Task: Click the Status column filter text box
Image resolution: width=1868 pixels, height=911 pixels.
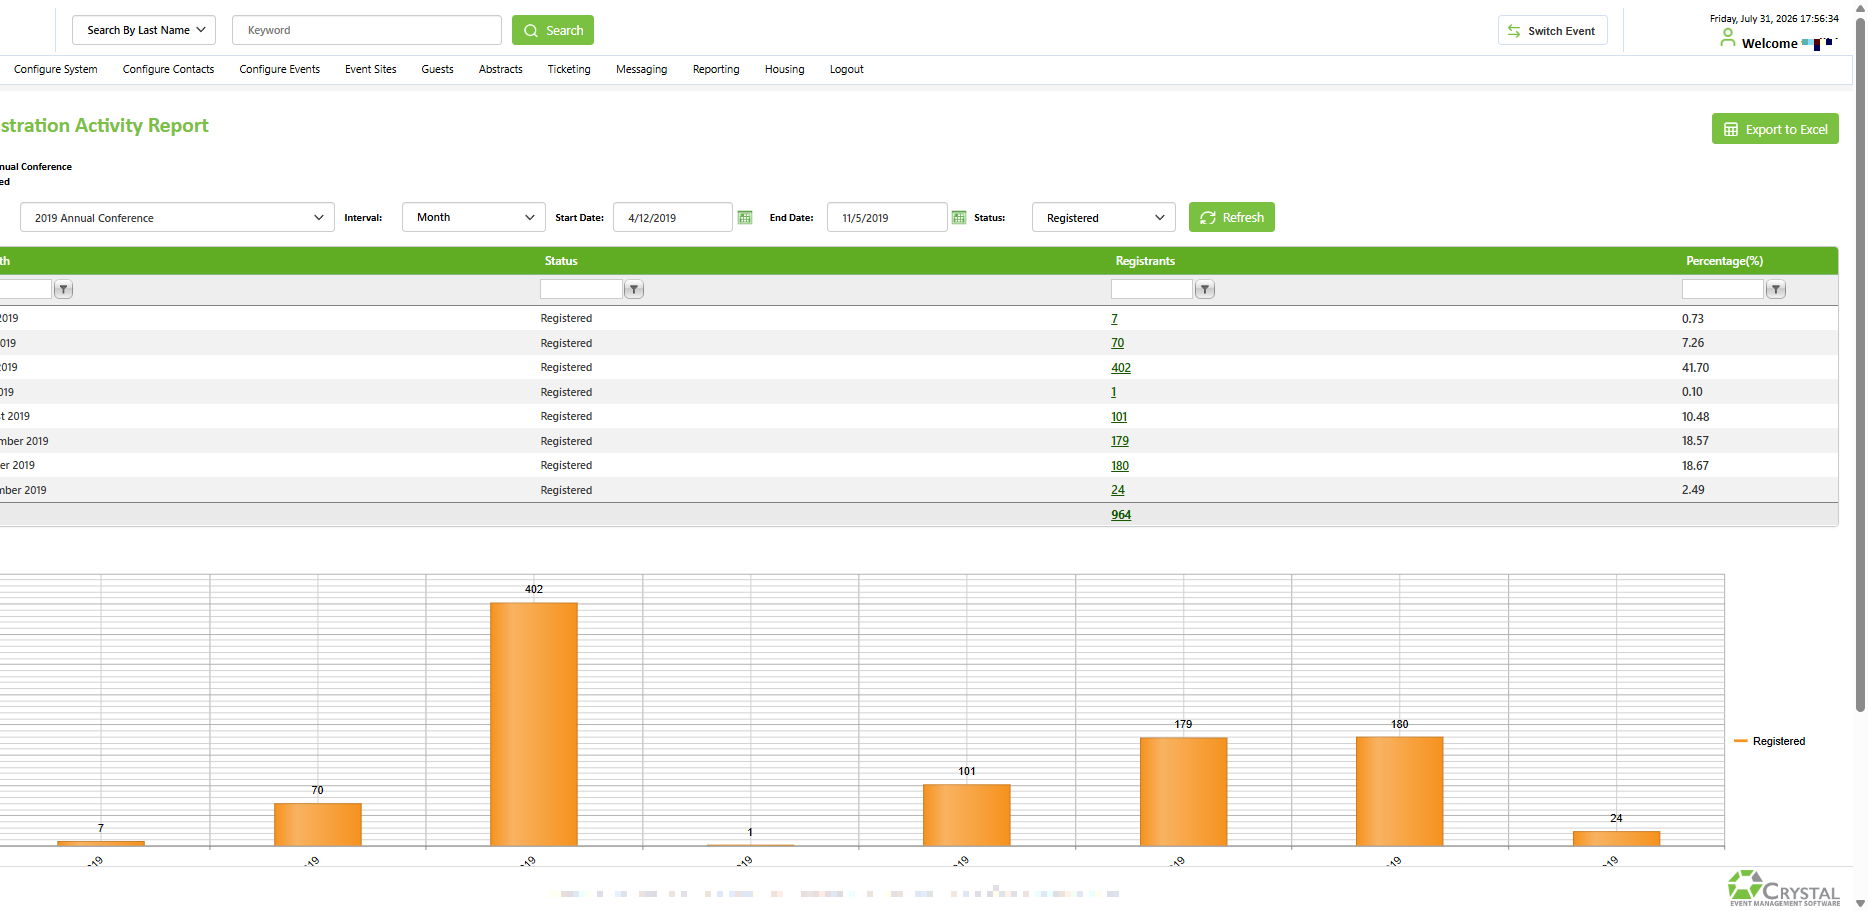Action: pos(581,289)
